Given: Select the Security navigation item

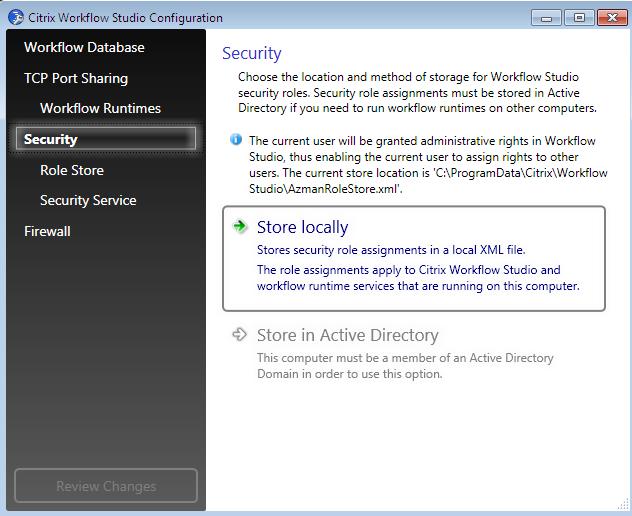Looking at the screenshot, I should click(x=106, y=139).
